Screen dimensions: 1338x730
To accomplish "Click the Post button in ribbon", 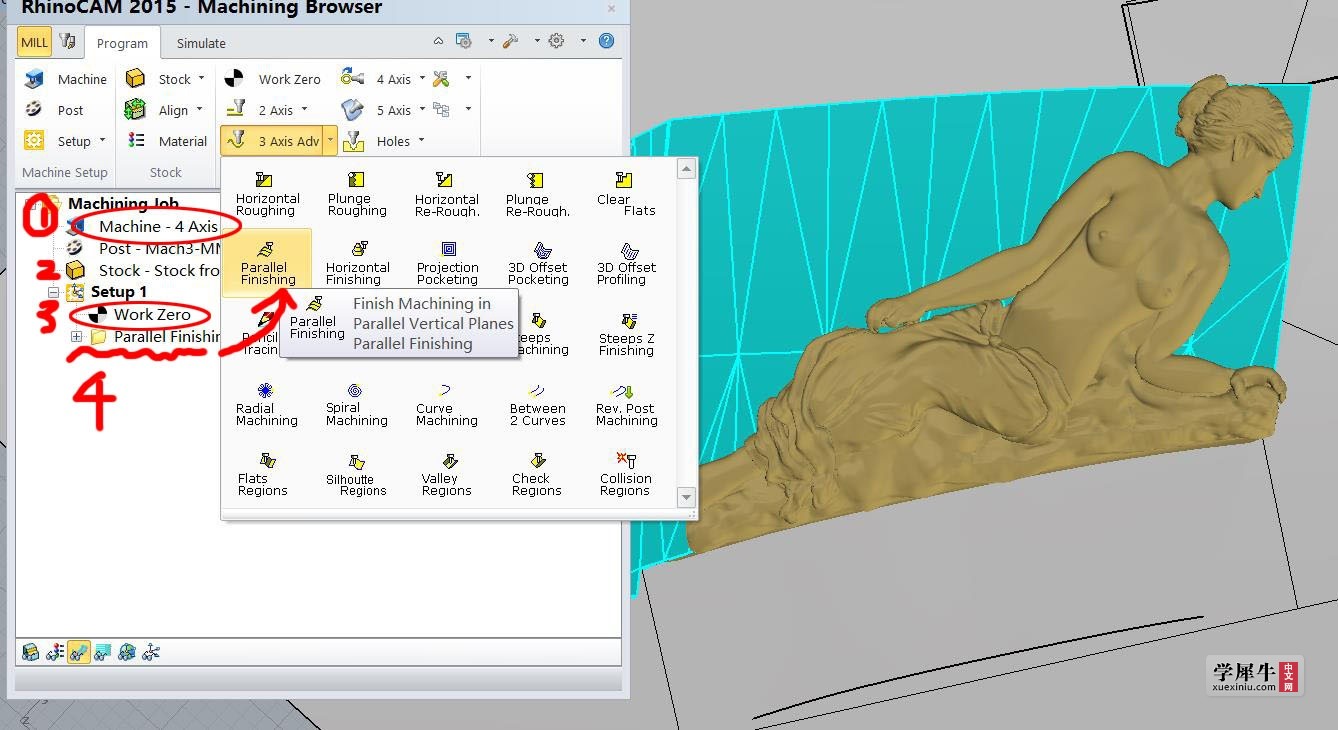I will click(55, 110).
